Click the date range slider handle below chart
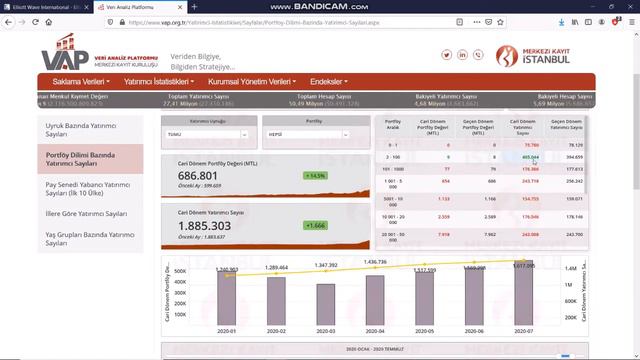The width and height of the screenshot is (640, 360). pyautogui.click(x=565, y=356)
